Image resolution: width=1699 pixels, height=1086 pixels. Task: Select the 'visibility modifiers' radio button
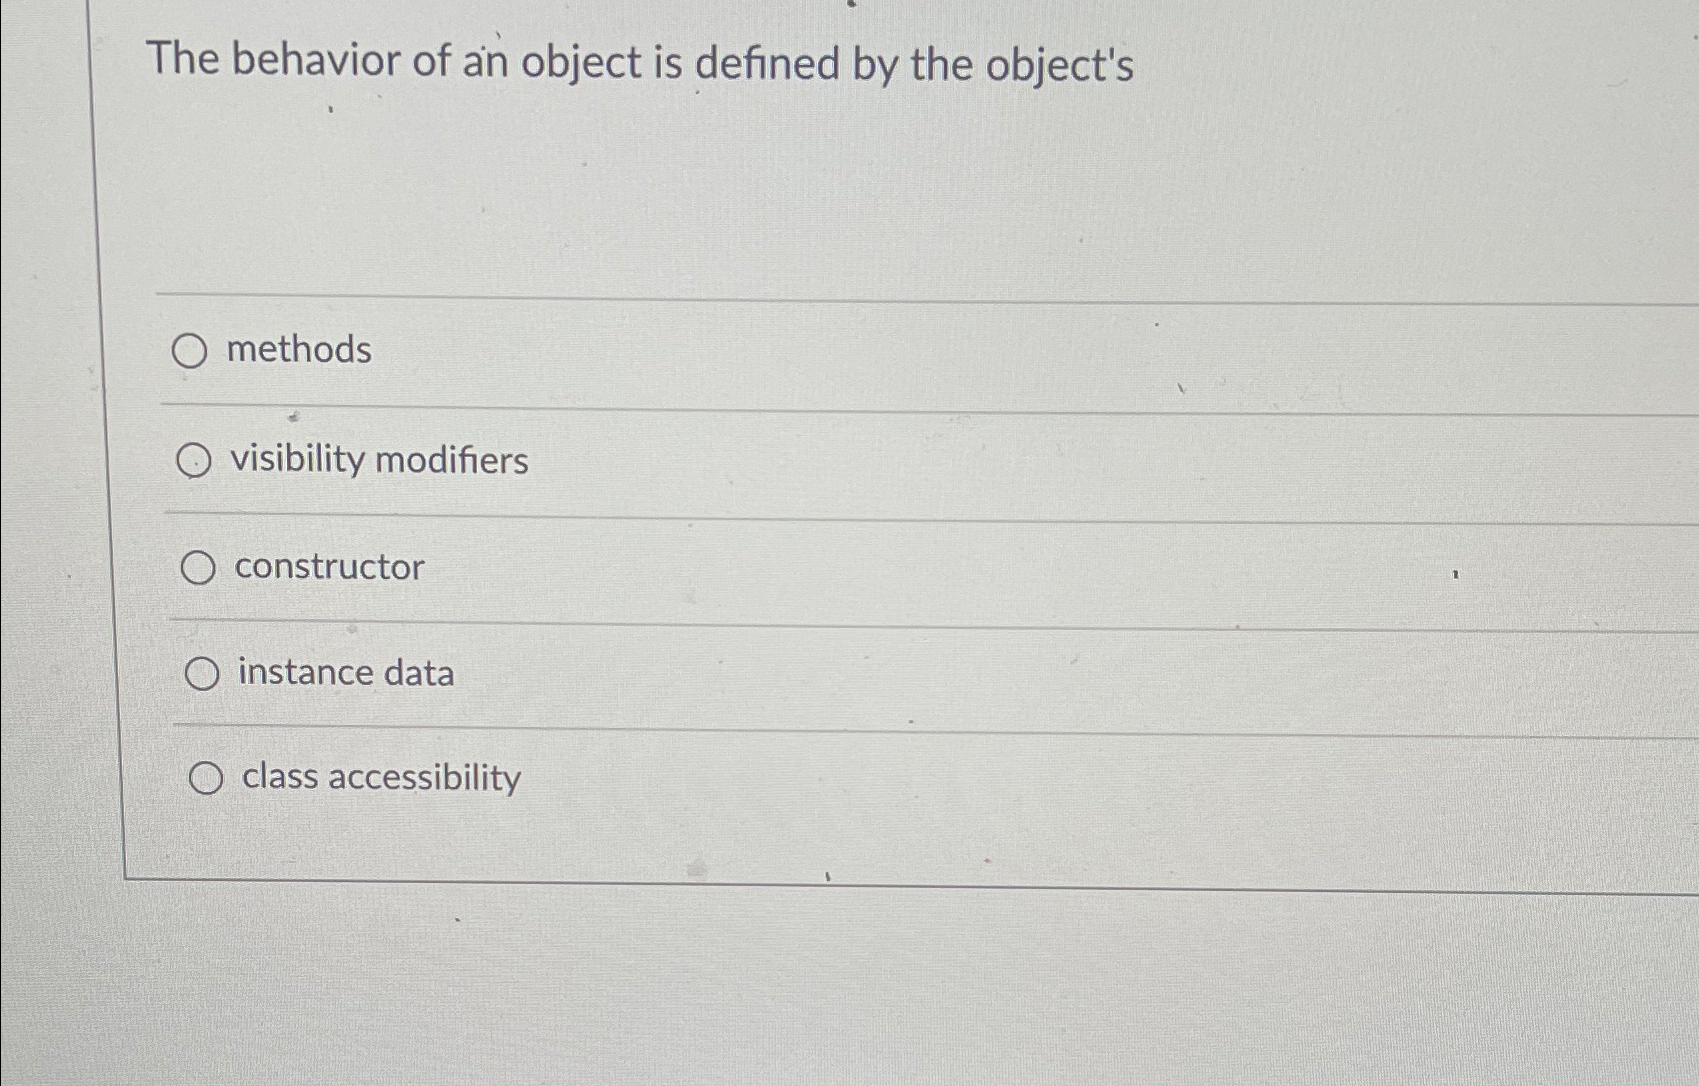pyautogui.click(x=195, y=461)
